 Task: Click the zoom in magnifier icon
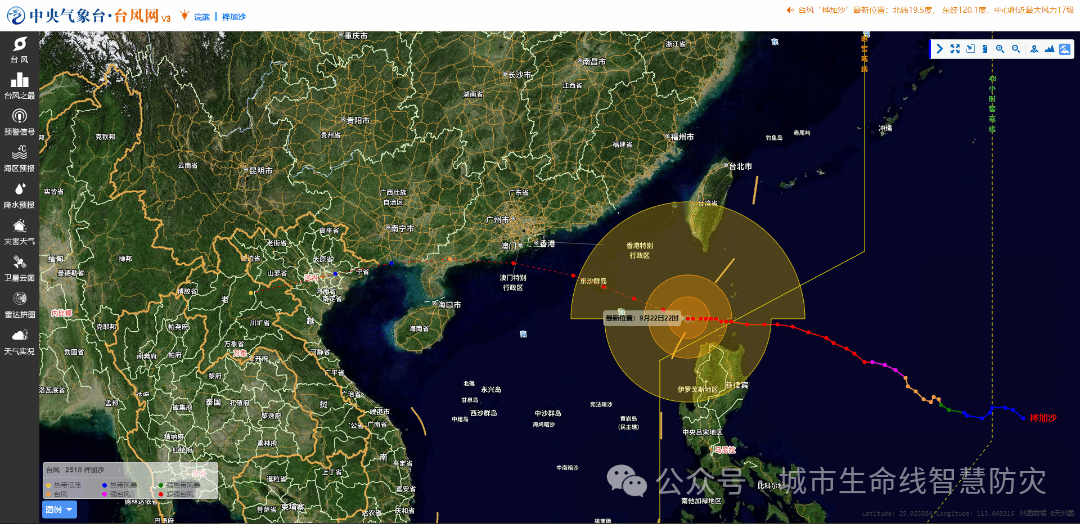(x=1000, y=49)
